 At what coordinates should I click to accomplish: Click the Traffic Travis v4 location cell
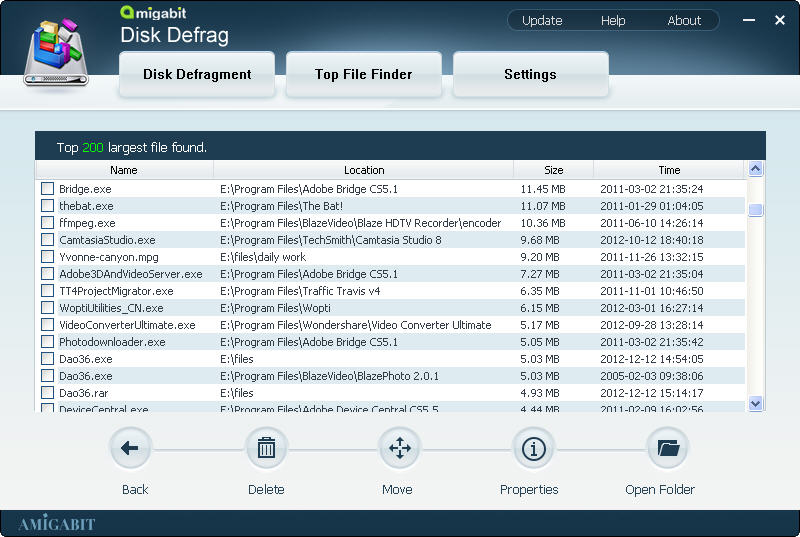300,291
